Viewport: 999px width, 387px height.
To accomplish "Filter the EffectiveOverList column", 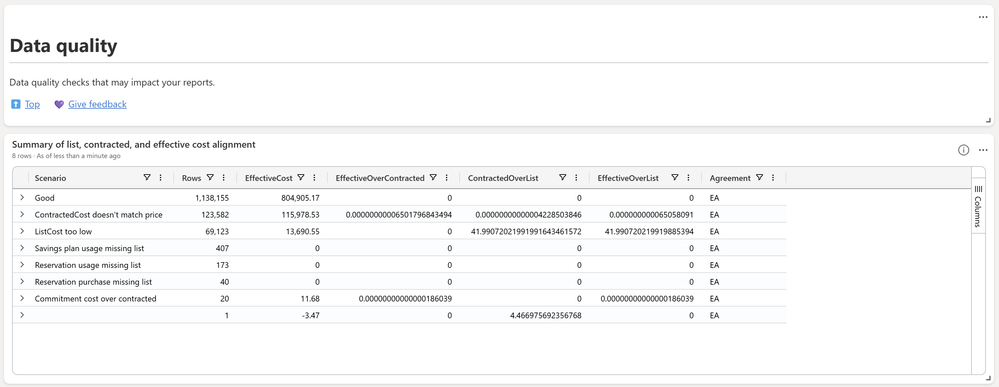I will [675, 178].
